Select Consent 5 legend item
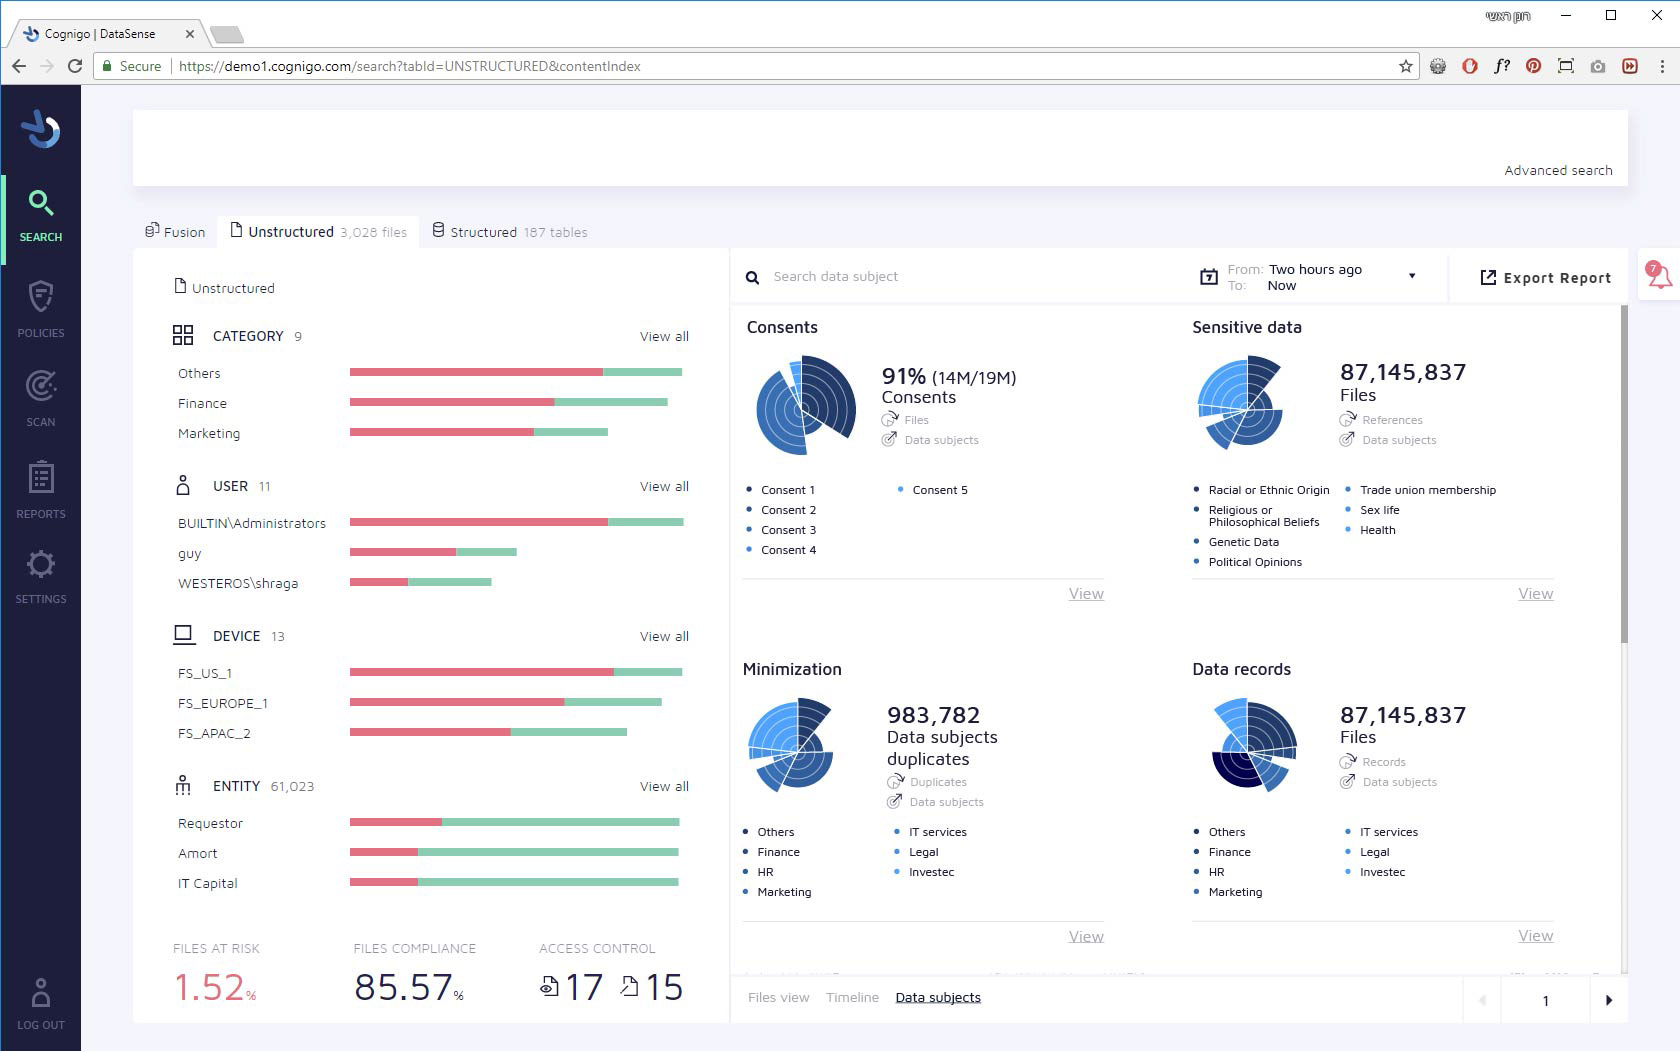This screenshot has height=1051, width=1680. click(x=932, y=490)
